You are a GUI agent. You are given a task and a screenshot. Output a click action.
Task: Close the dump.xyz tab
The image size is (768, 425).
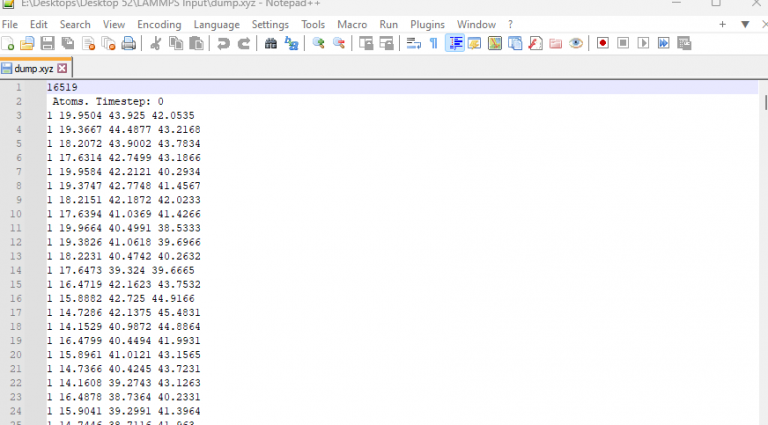coord(62,69)
